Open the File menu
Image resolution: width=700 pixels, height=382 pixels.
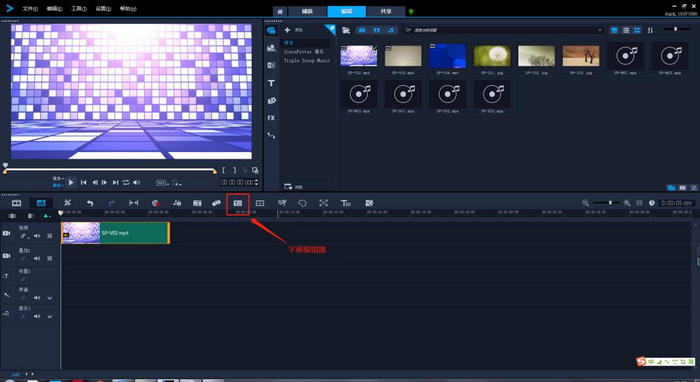point(30,8)
